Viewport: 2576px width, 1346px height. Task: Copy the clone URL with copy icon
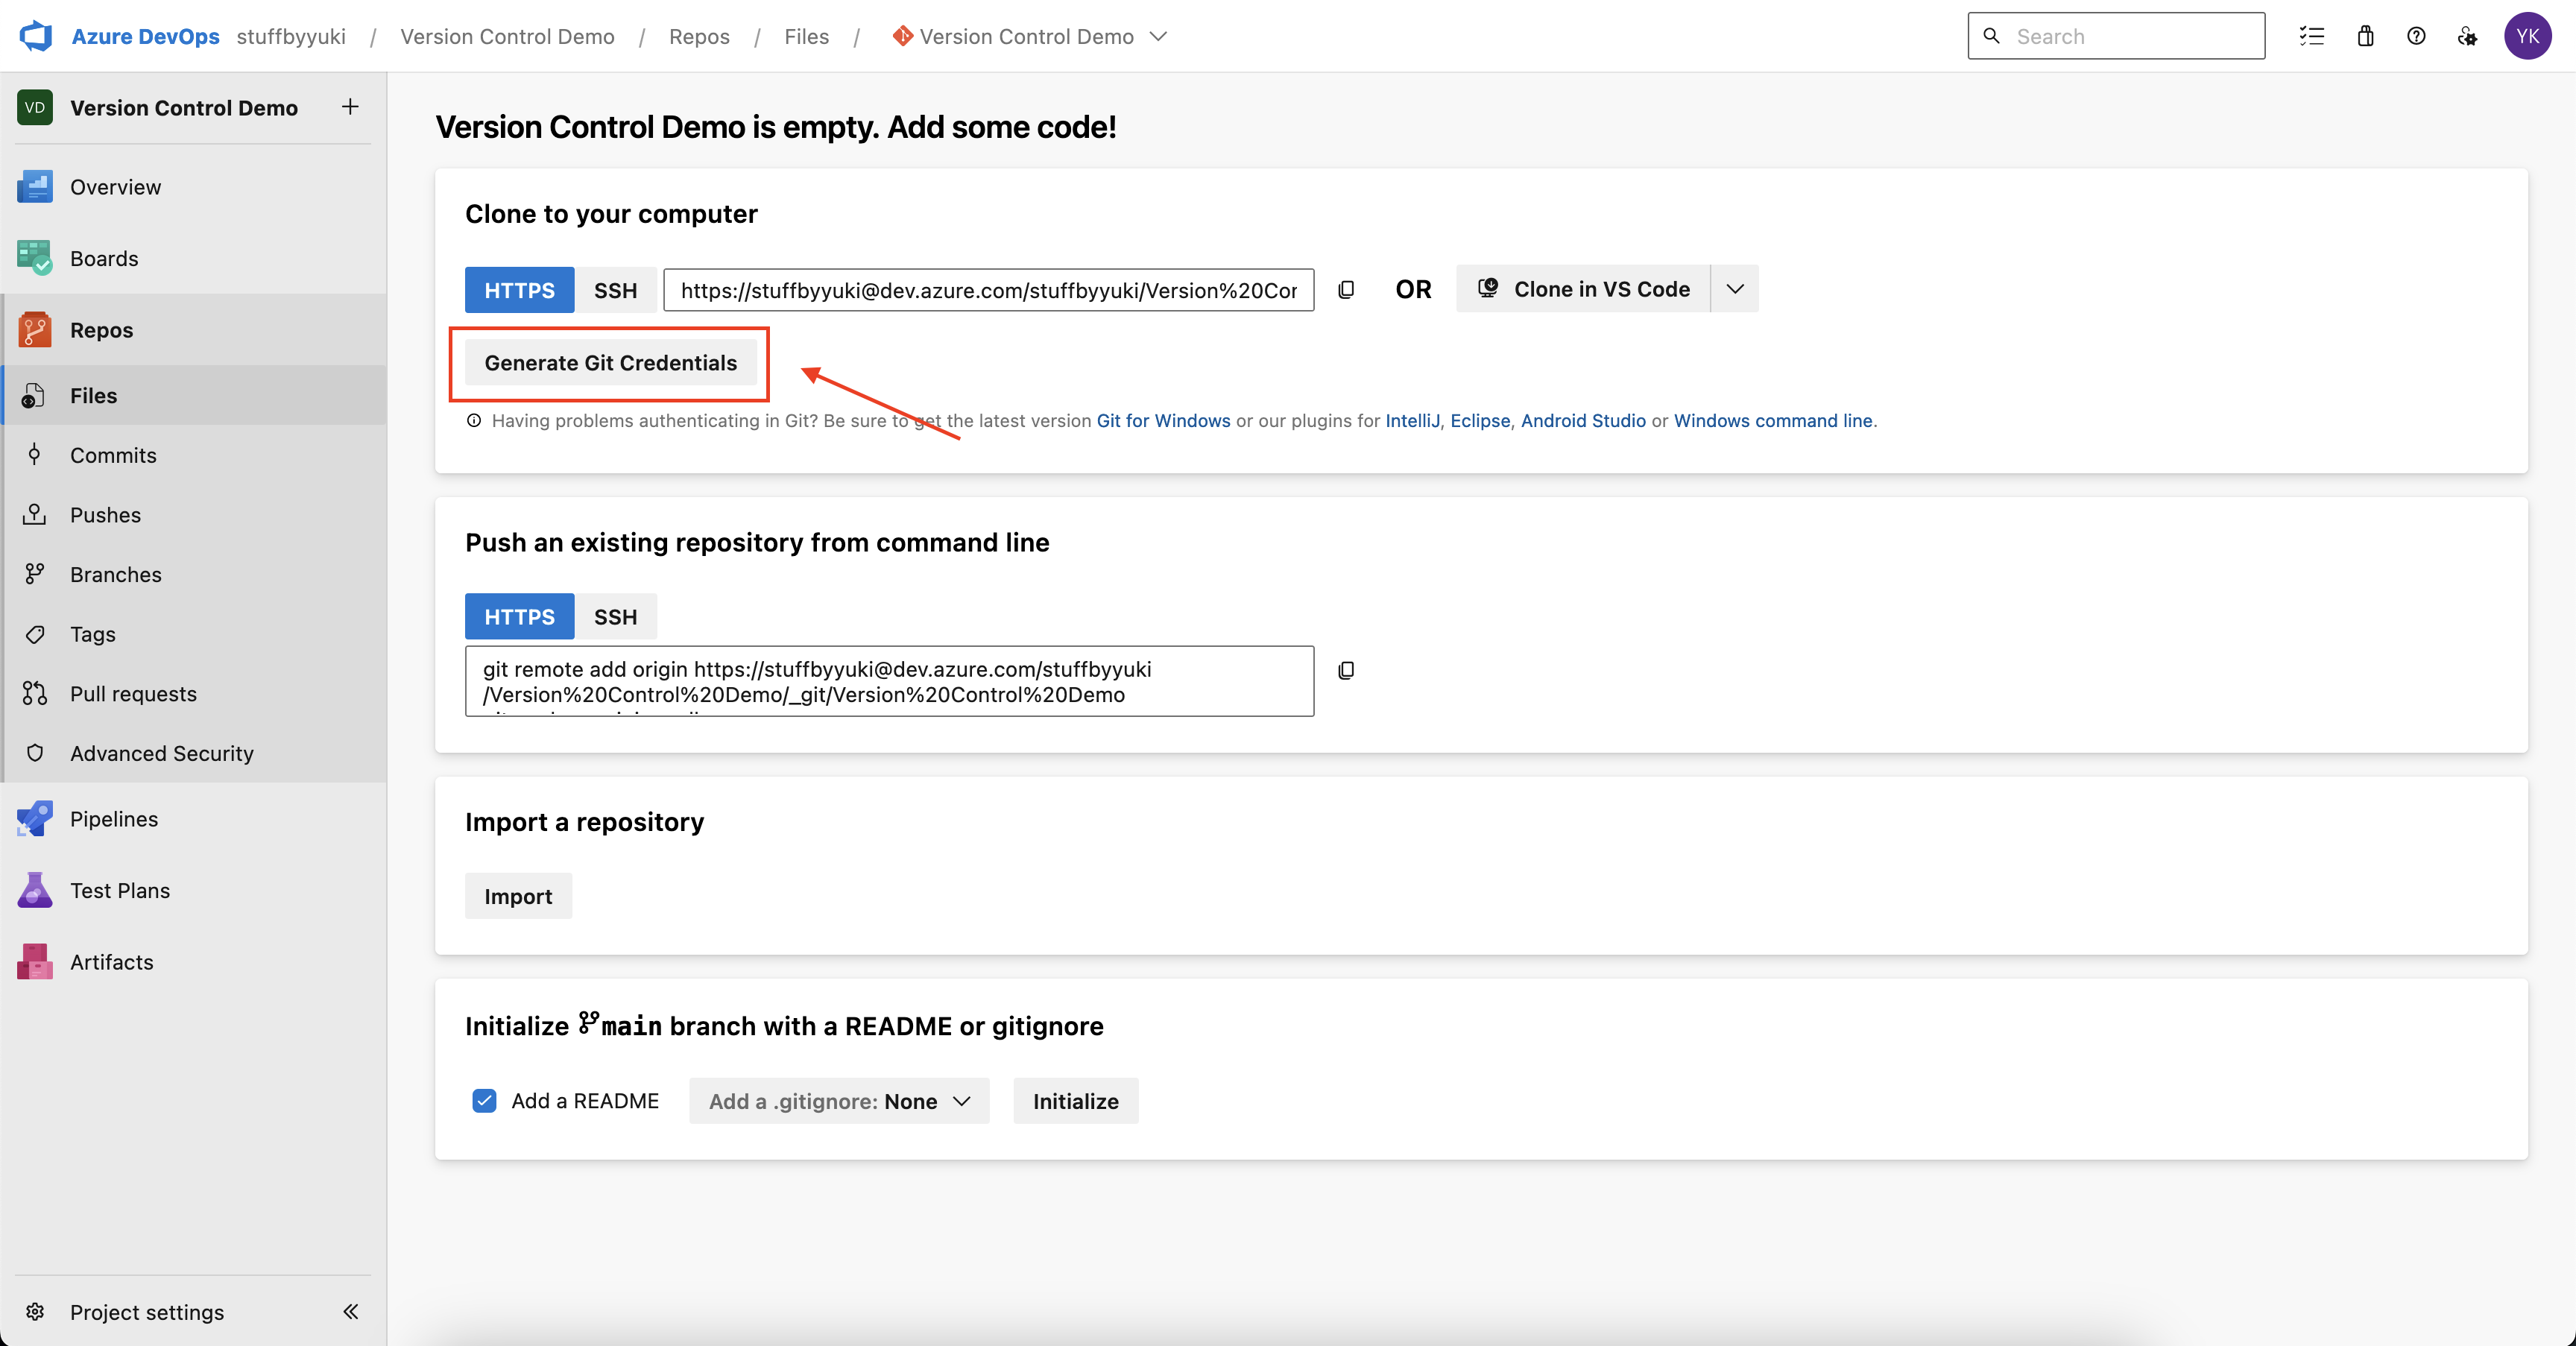coord(1346,290)
